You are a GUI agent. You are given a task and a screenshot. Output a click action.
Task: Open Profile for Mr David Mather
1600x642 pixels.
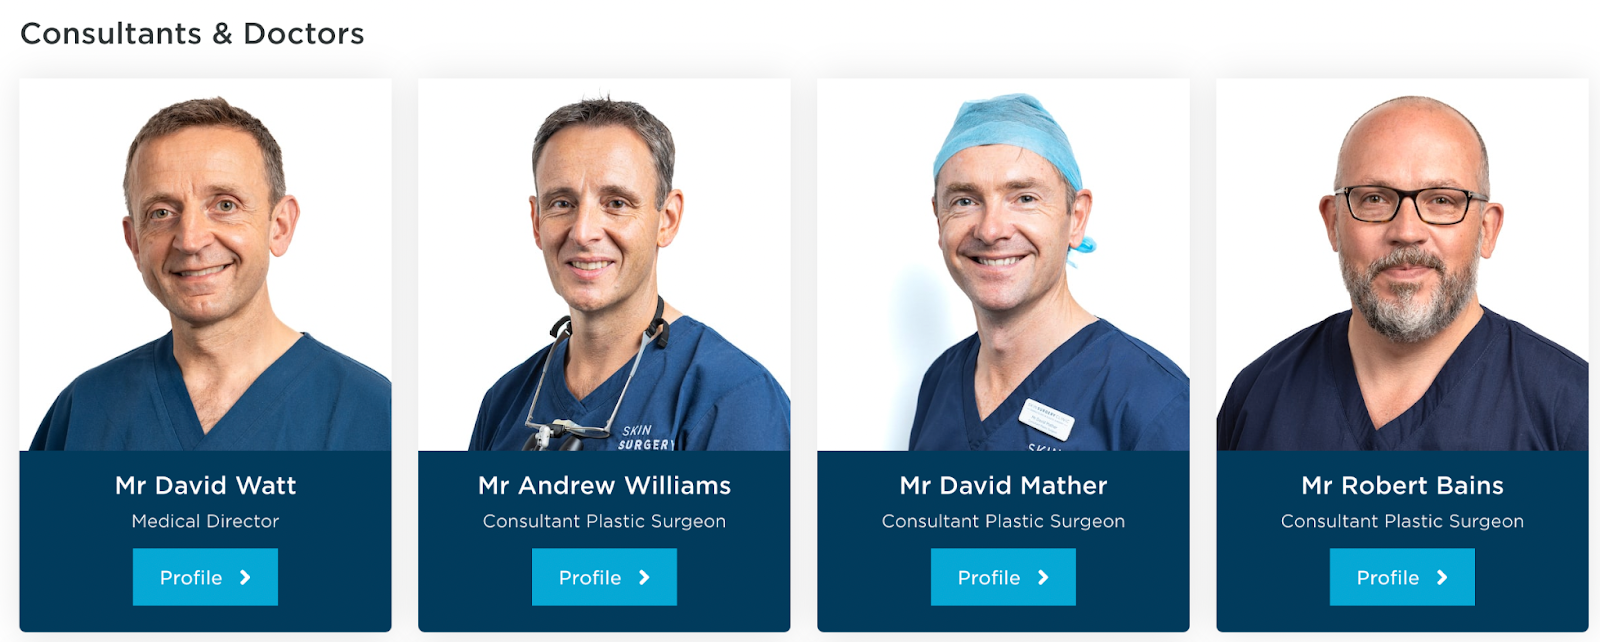click(1003, 577)
